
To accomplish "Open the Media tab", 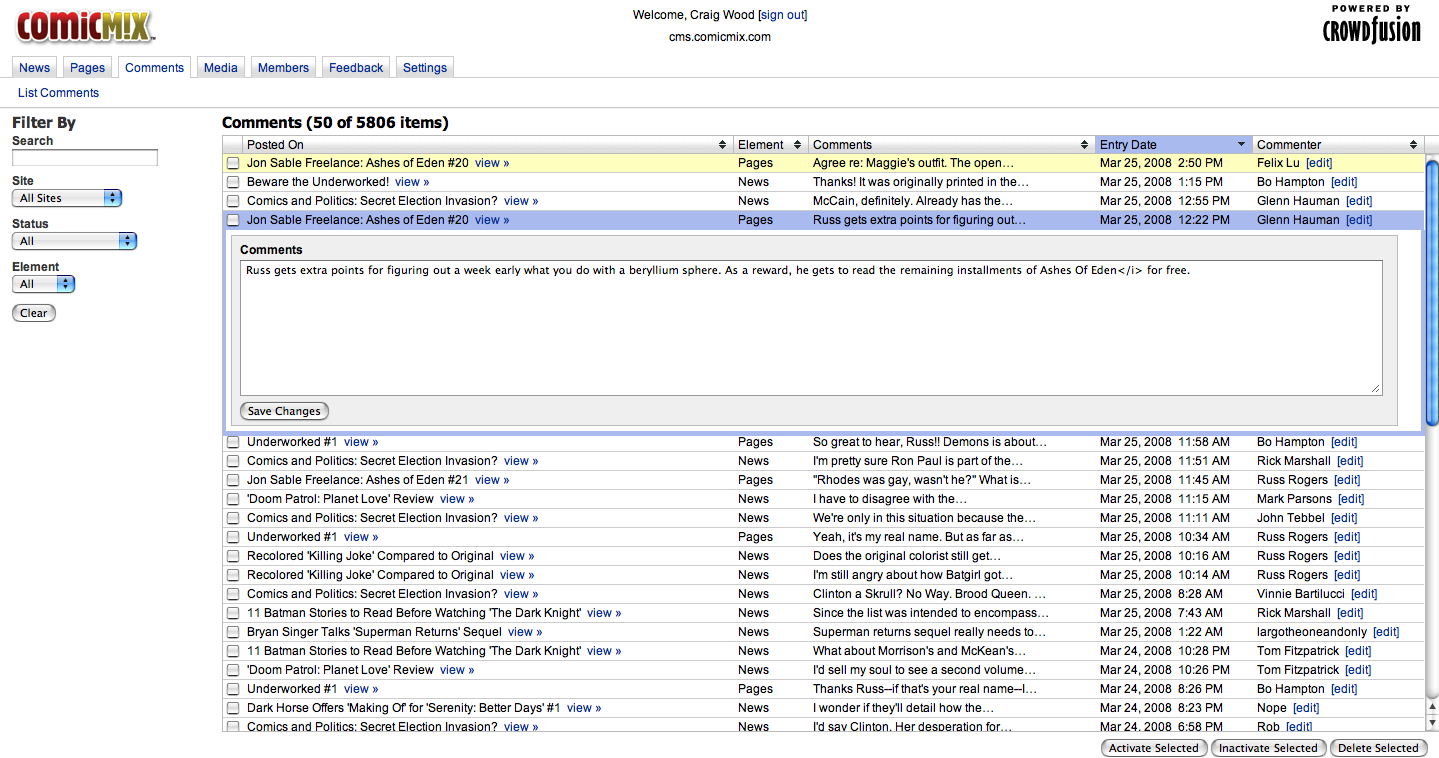I will (x=221, y=67).
